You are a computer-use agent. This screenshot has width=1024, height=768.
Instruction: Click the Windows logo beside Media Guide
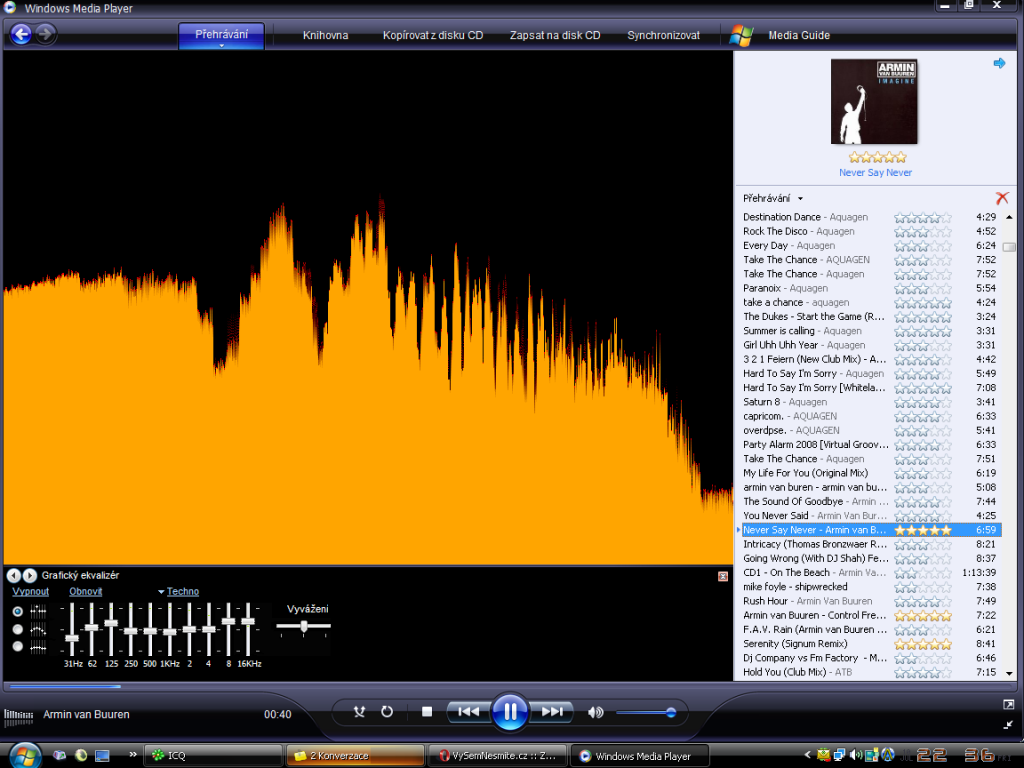coord(741,35)
